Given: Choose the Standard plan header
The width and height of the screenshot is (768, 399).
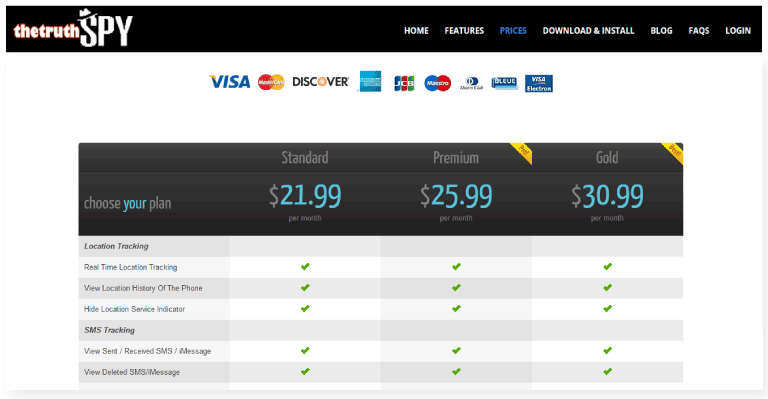Looking at the screenshot, I should pyautogui.click(x=305, y=158).
